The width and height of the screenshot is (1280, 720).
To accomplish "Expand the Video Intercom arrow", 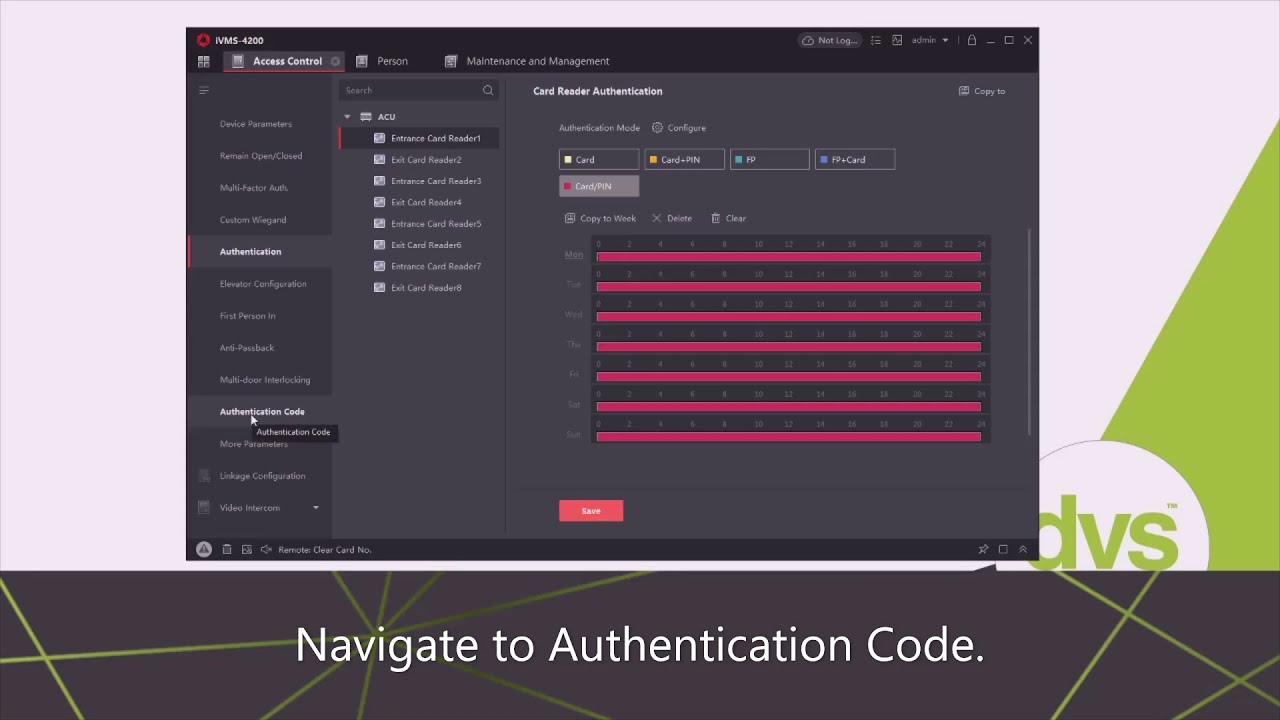I will point(316,508).
